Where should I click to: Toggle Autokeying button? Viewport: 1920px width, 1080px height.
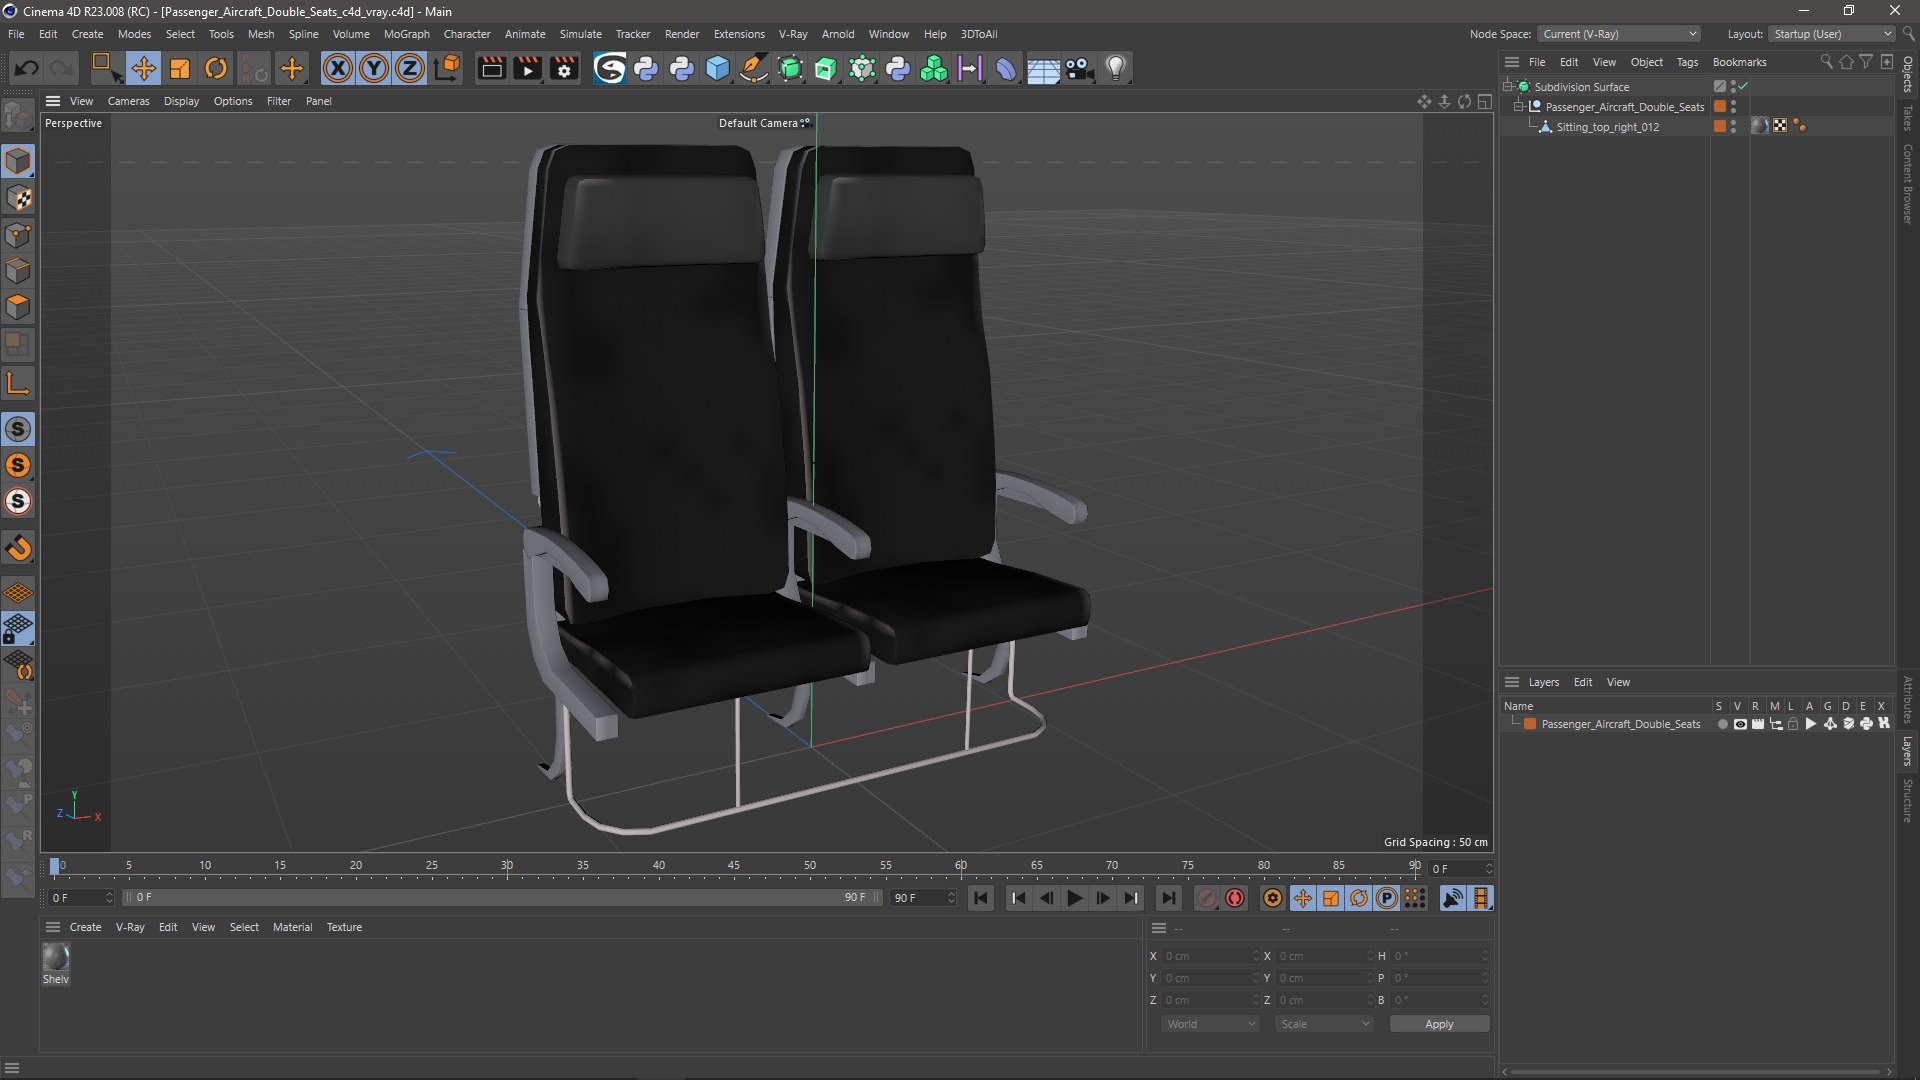coord(1235,898)
